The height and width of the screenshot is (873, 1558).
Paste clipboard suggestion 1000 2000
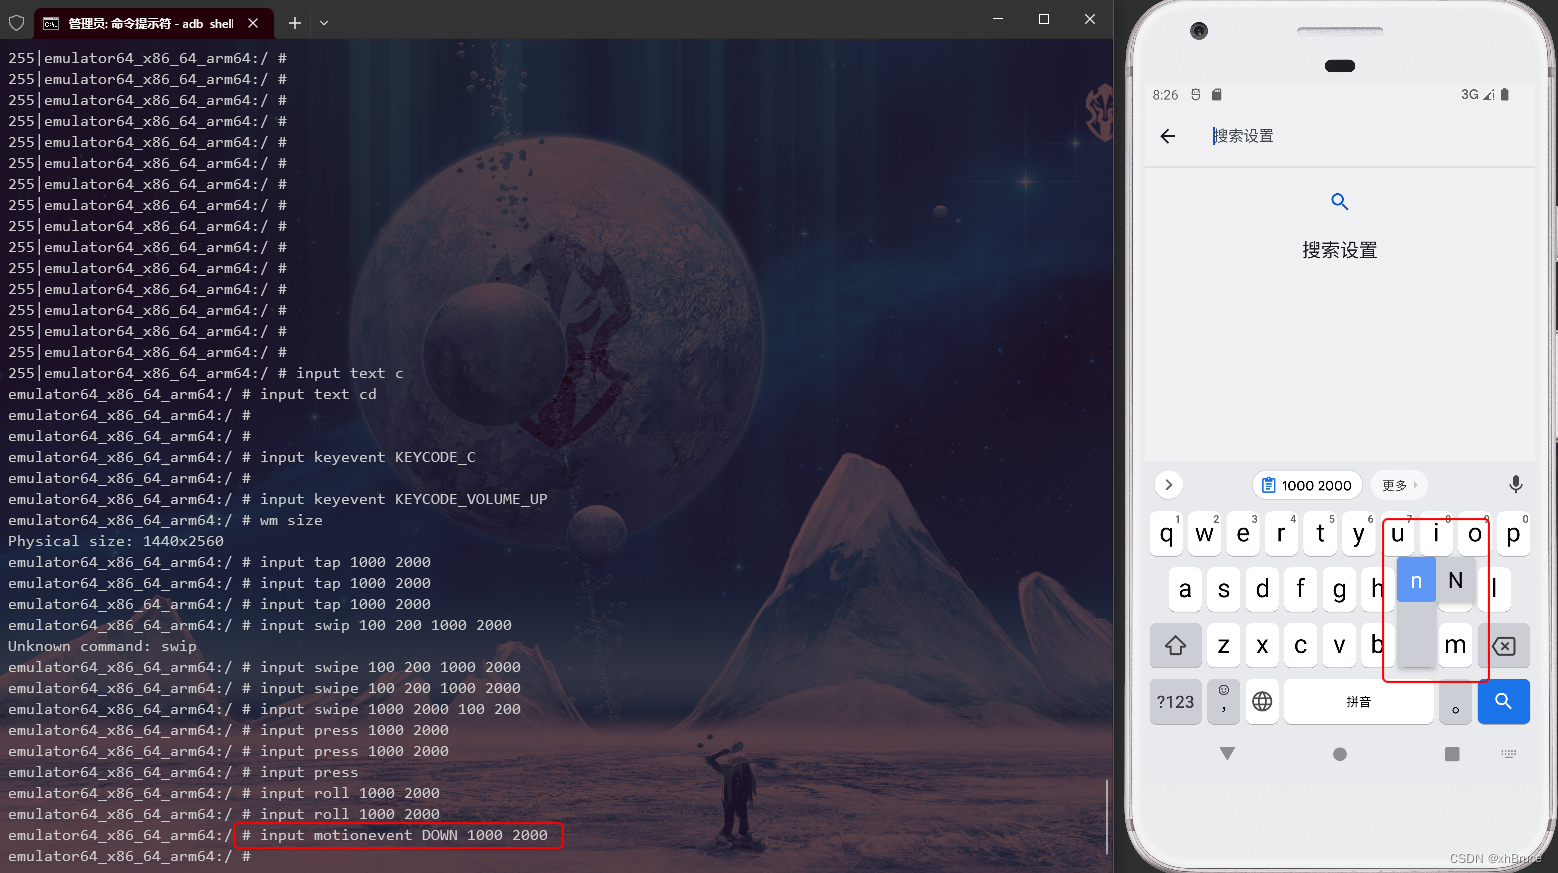click(x=1307, y=485)
